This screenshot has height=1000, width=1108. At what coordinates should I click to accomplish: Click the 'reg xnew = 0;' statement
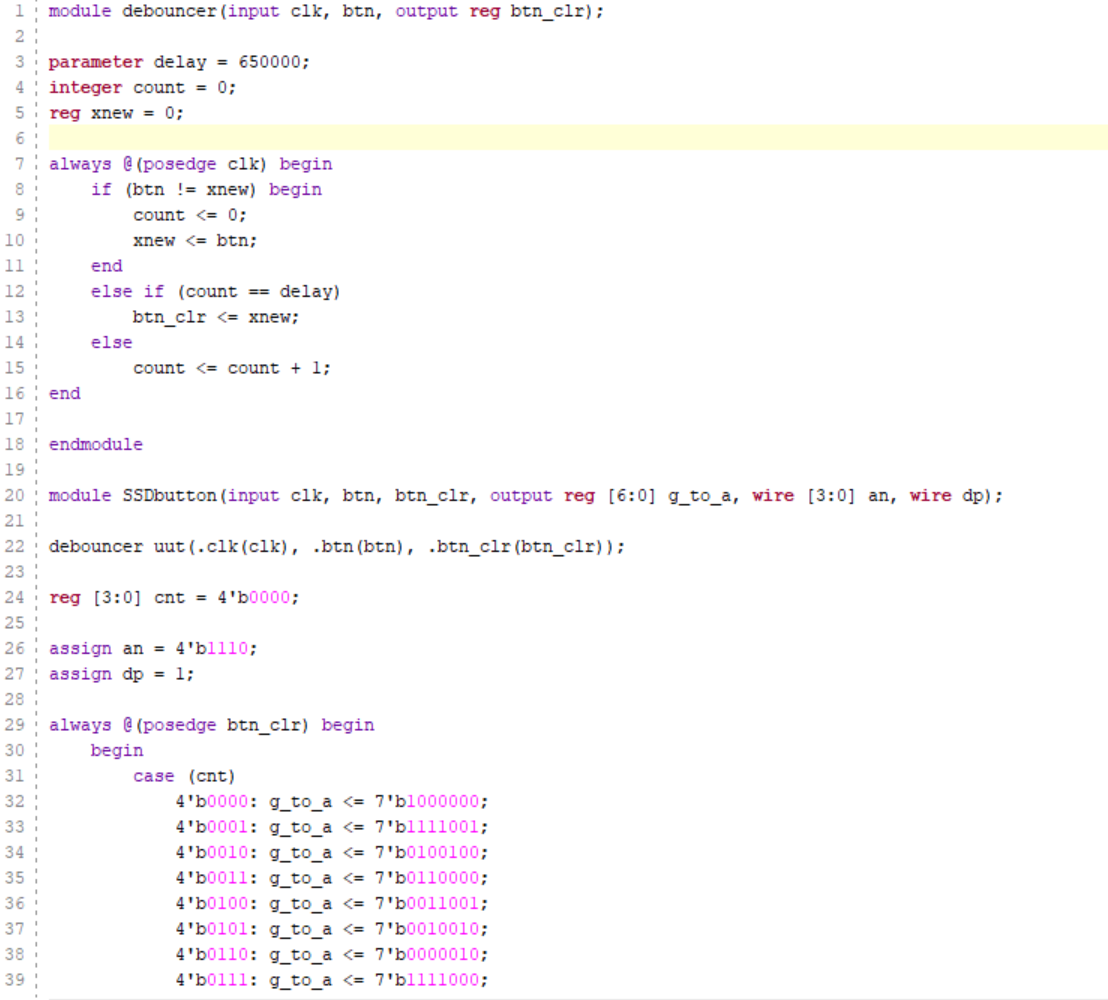(x=116, y=113)
